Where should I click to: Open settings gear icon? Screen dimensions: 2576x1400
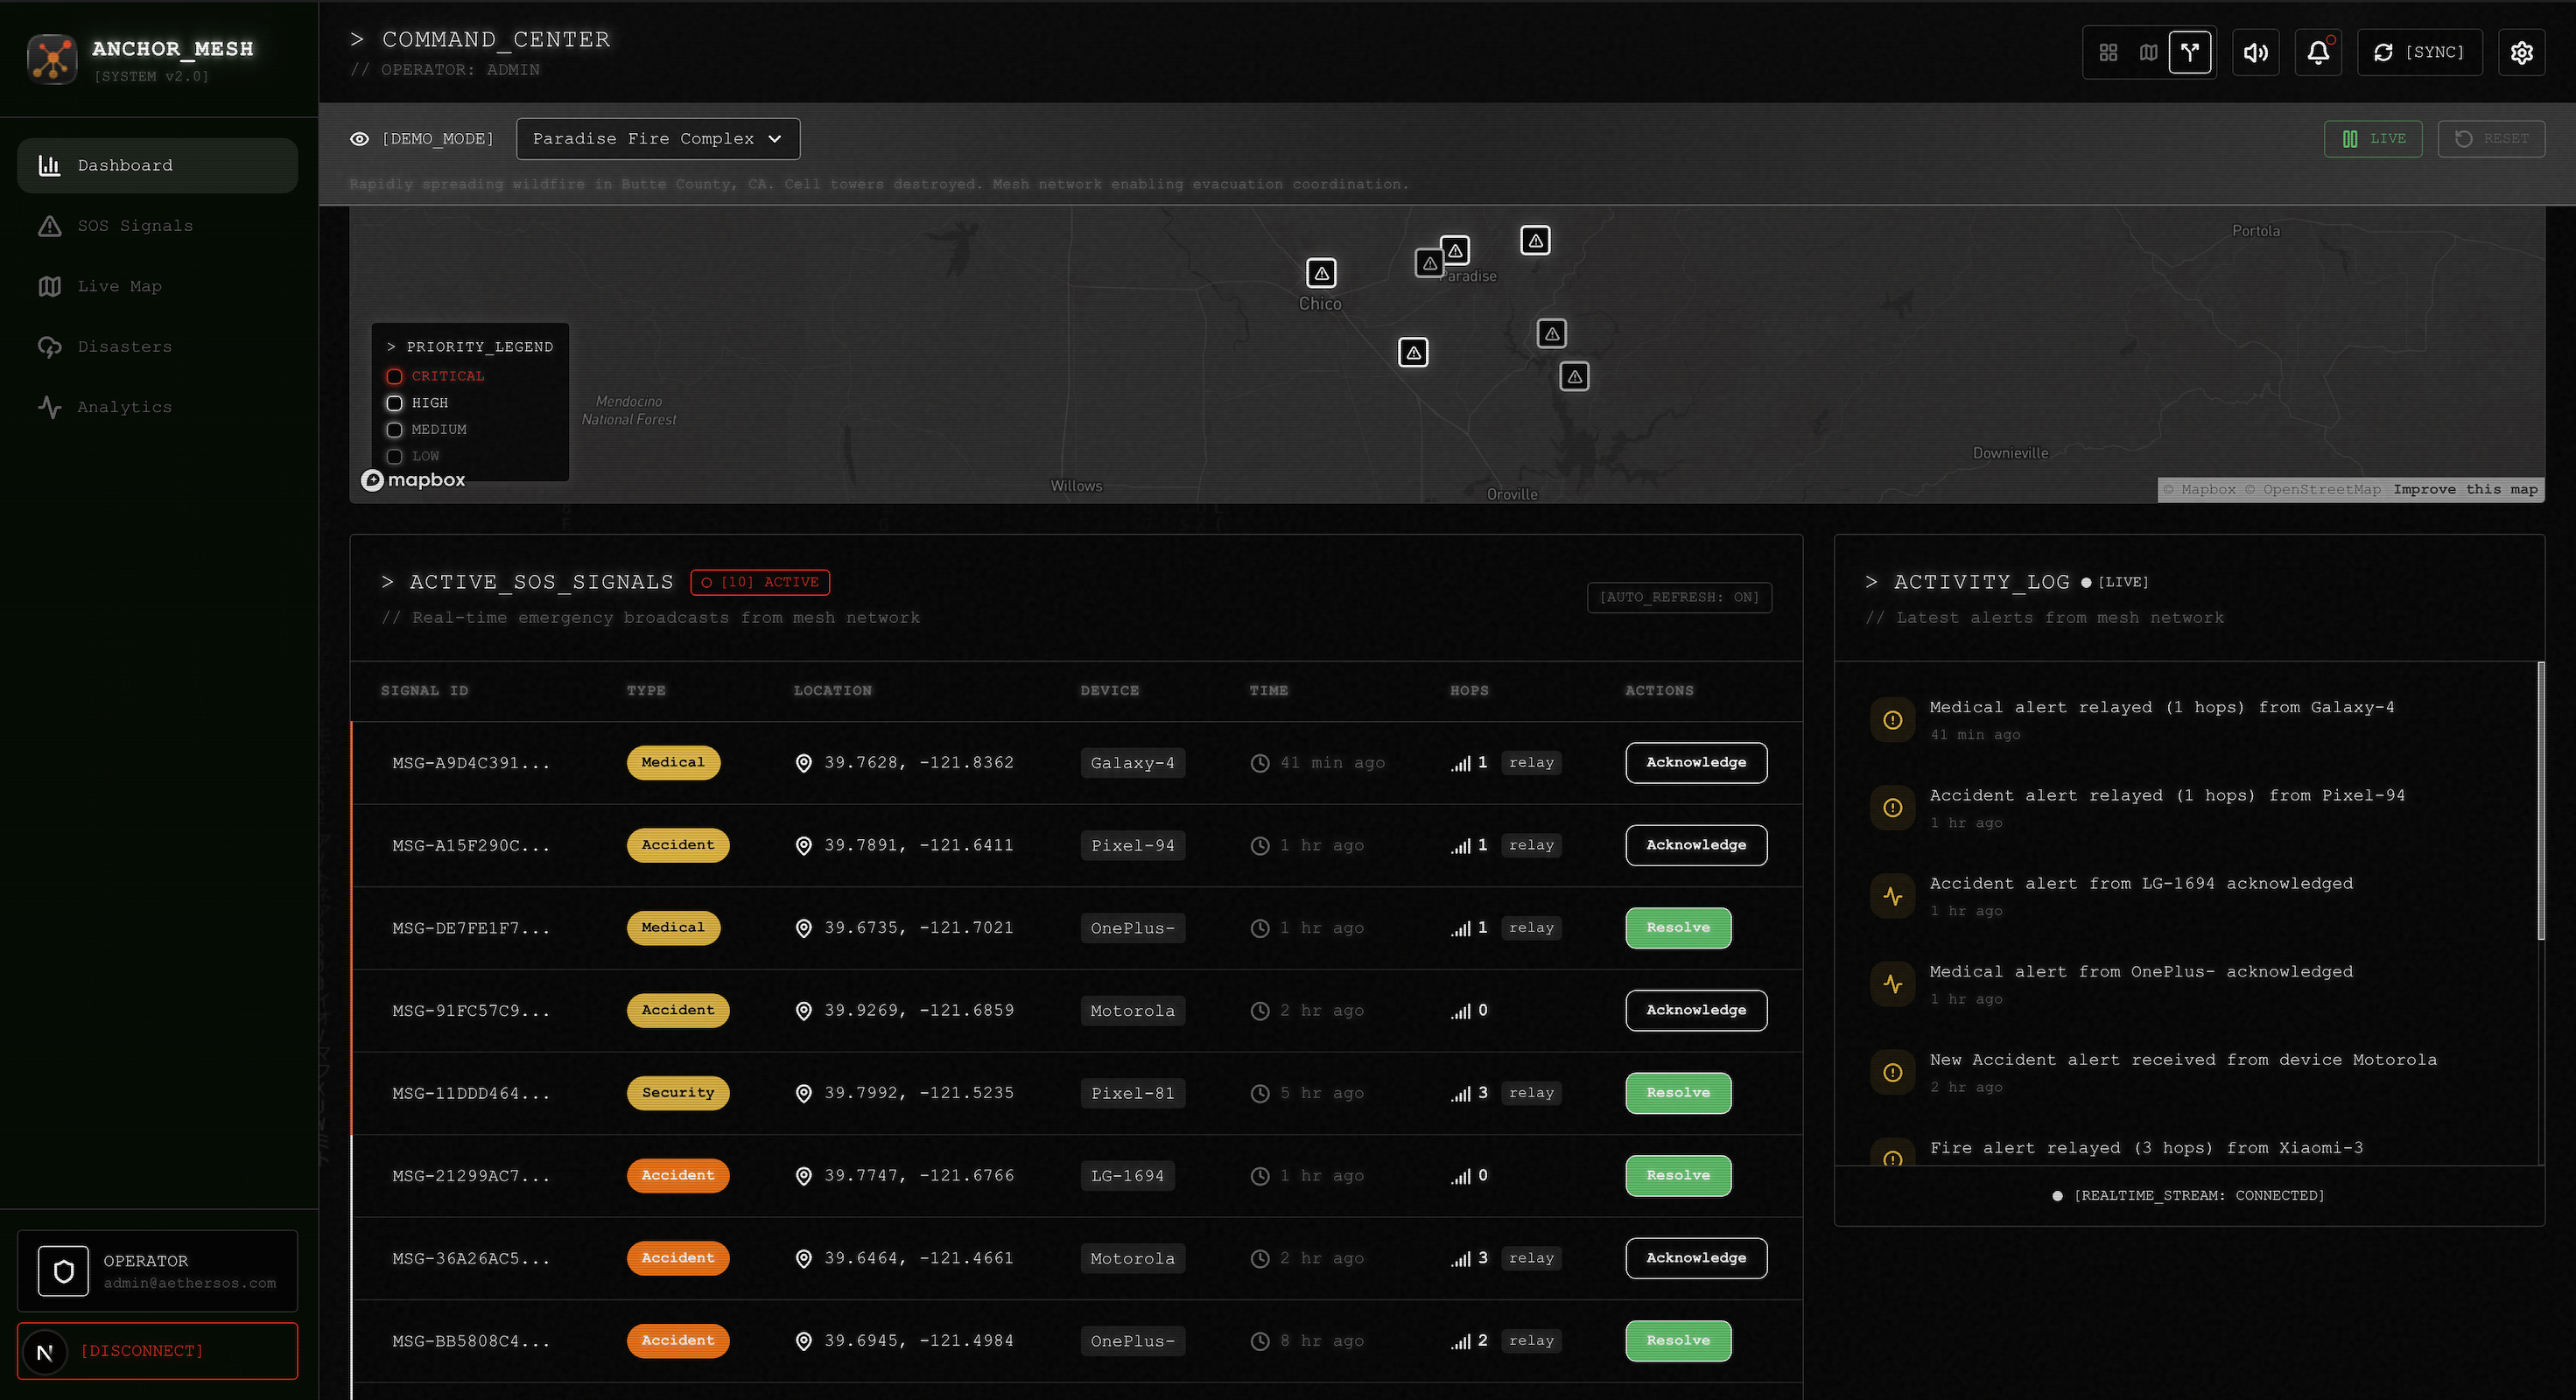2521,52
